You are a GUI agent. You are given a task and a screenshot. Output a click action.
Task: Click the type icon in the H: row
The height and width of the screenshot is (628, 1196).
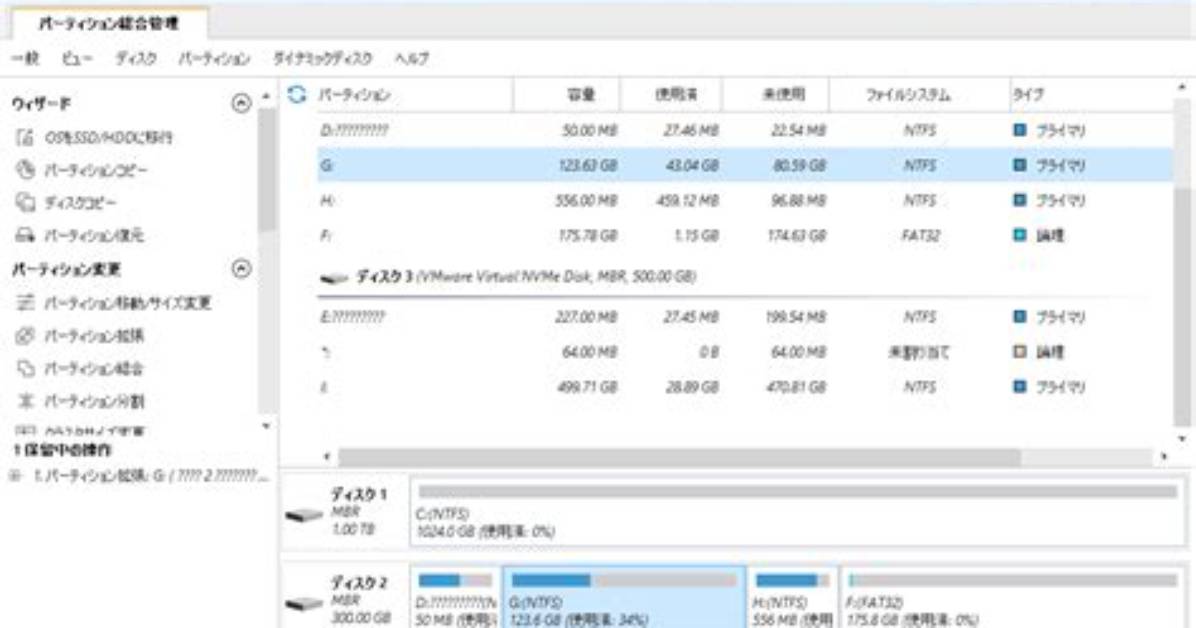[1019, 200]
